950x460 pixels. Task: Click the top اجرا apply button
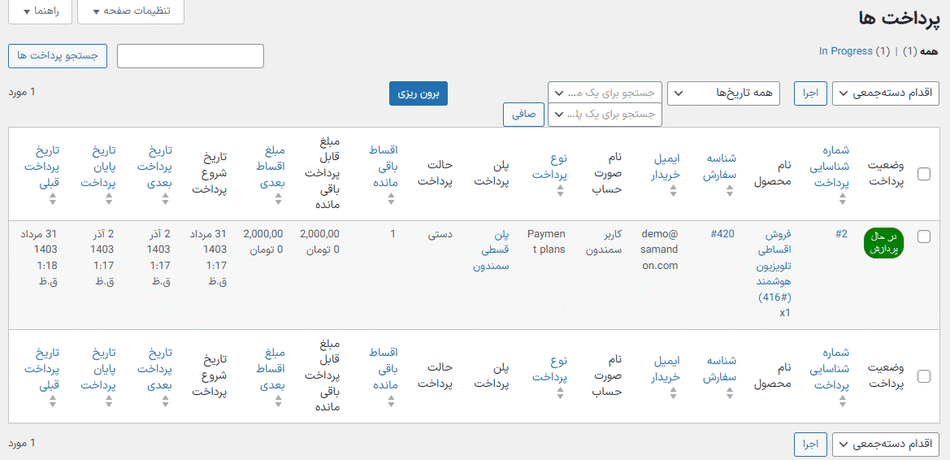coord(811,94)
